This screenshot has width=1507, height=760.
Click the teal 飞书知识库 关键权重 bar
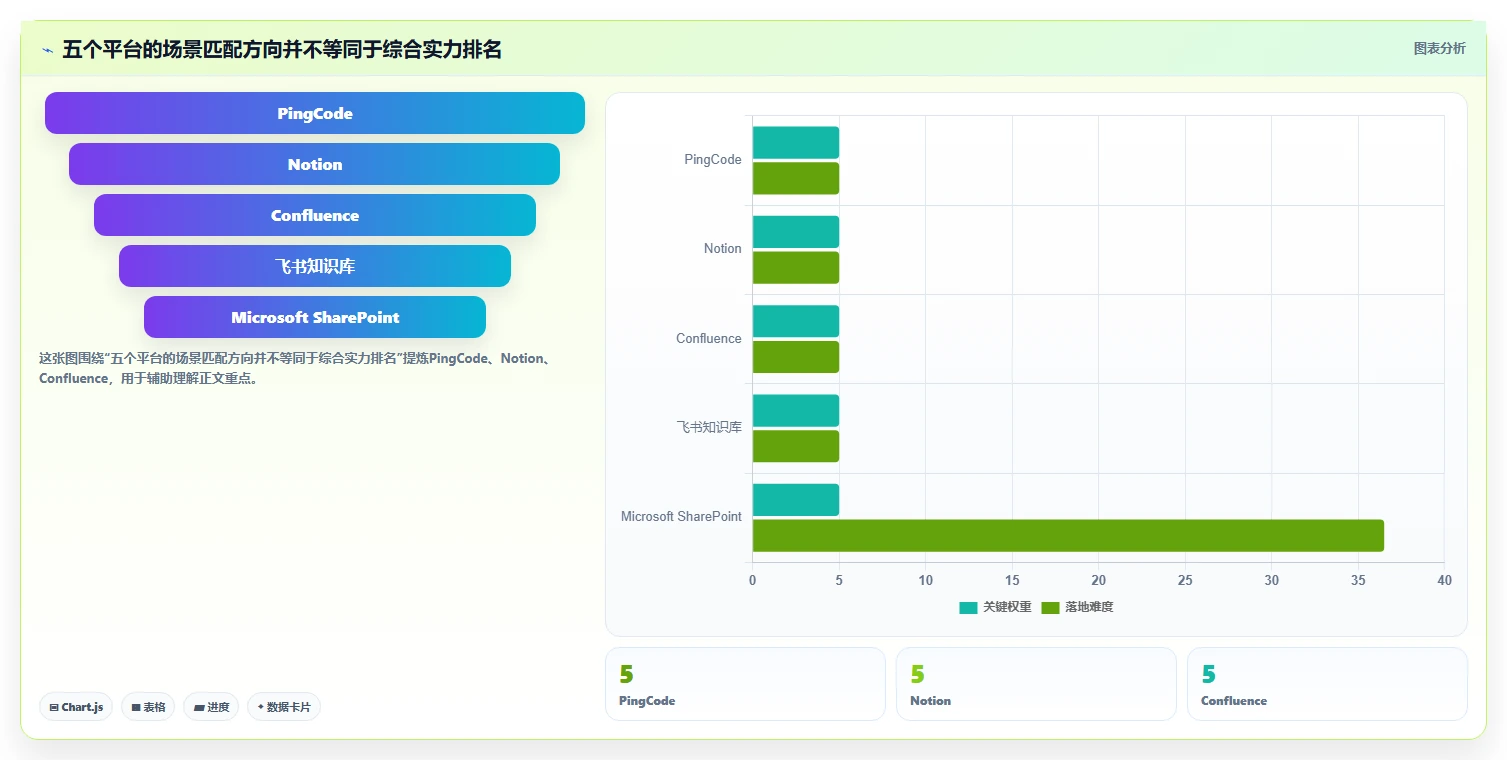[796, 410]
